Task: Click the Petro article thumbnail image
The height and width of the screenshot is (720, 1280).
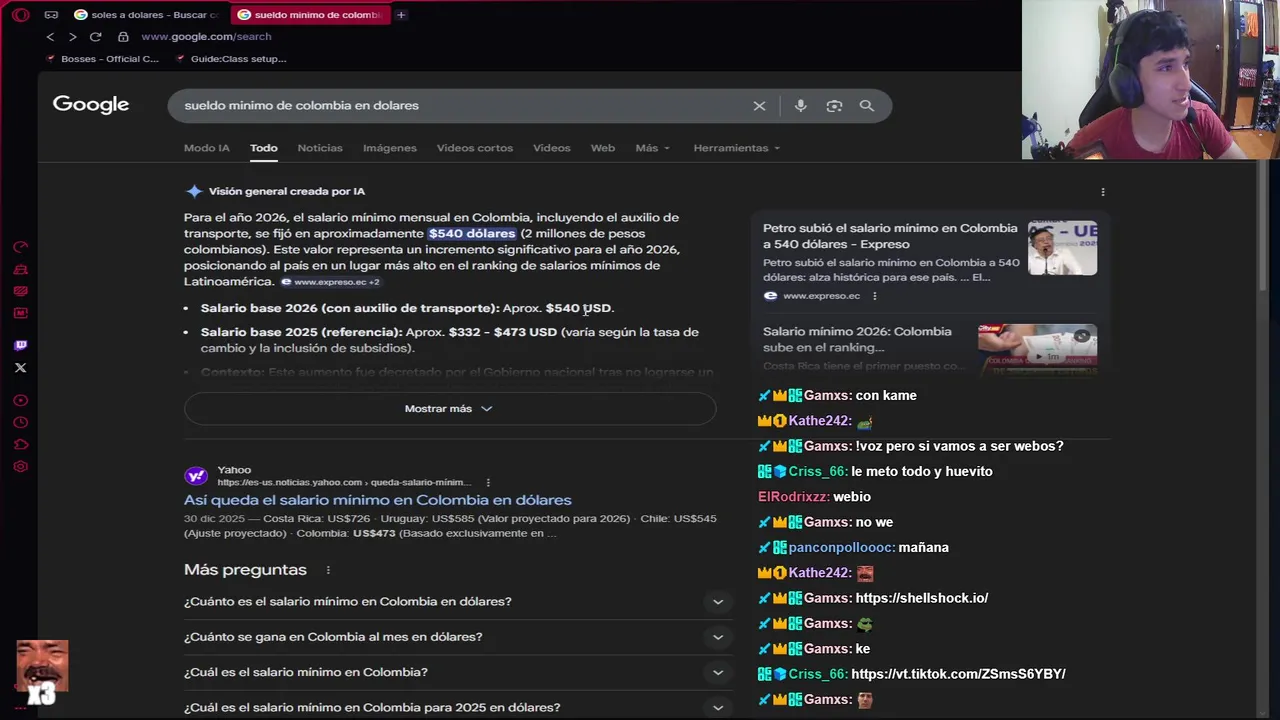Action: coord(1062,248)
